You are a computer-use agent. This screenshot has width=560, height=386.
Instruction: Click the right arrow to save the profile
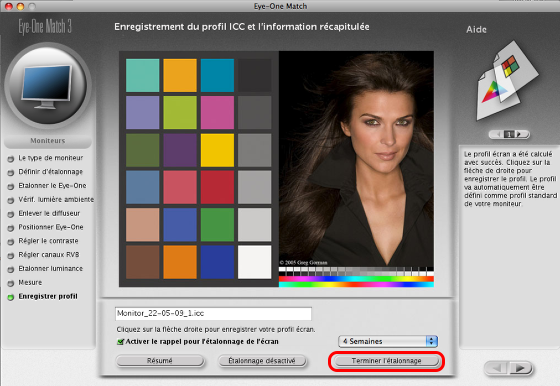pyautogui.click(x=520, y=368)
